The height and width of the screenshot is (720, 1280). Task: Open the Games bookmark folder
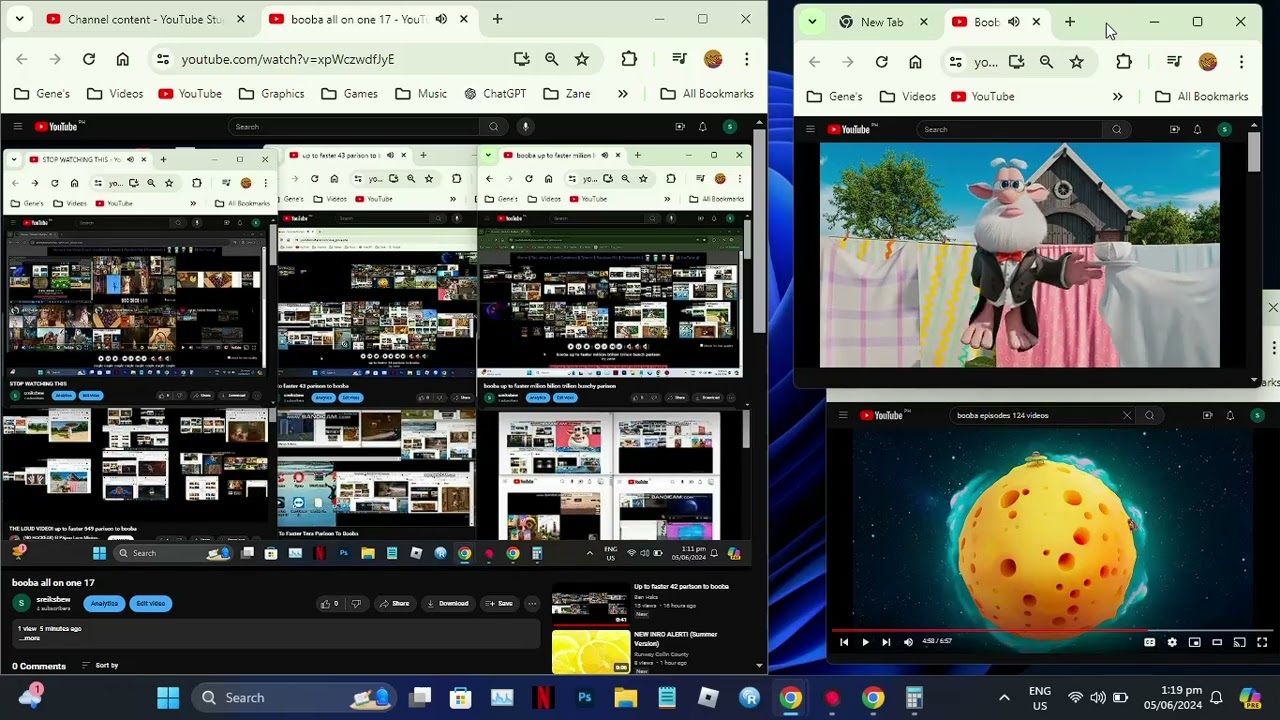tap(349, 94)
